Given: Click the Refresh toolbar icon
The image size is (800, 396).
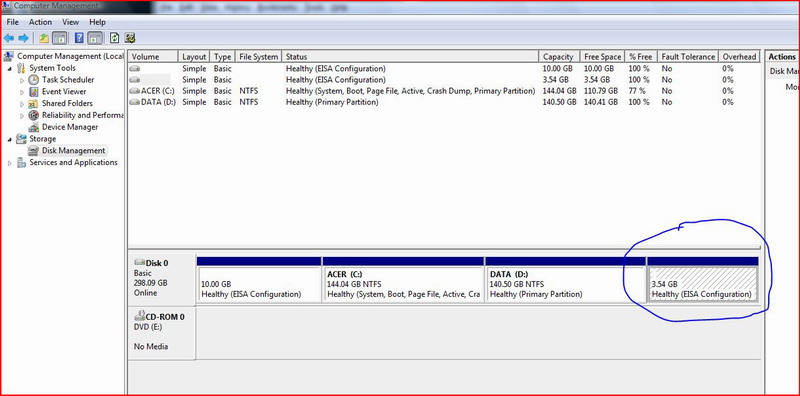Looking at the screenshot, I should (x=114, y=38).
